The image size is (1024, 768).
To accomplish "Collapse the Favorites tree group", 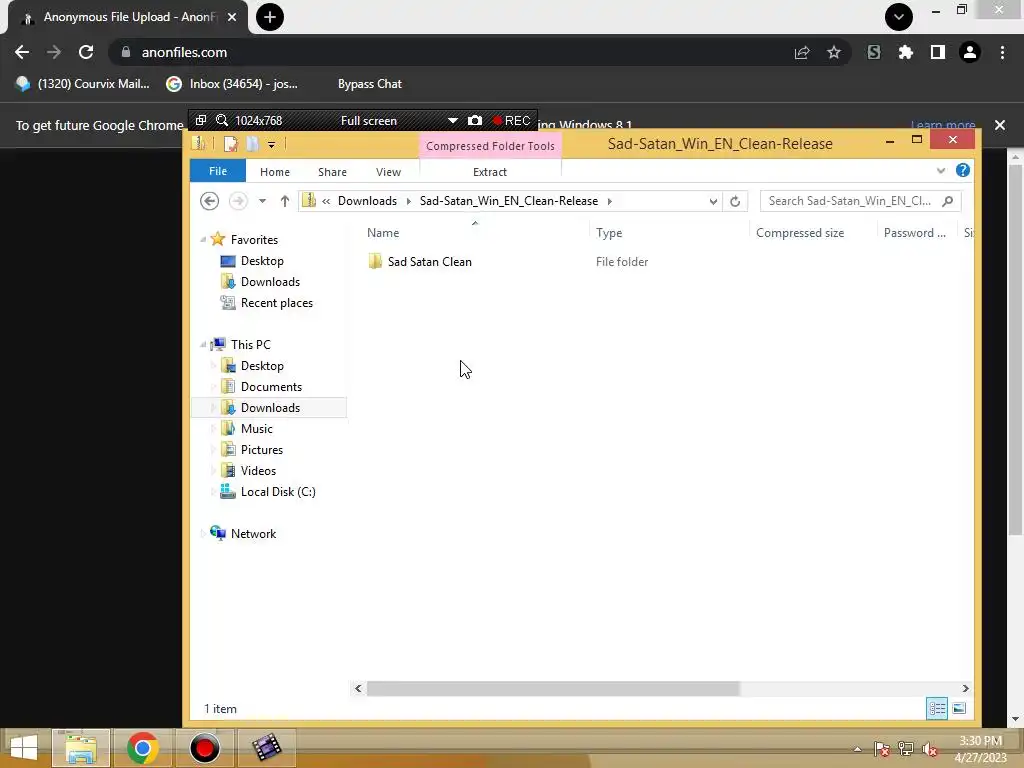I will pos(202,240).
